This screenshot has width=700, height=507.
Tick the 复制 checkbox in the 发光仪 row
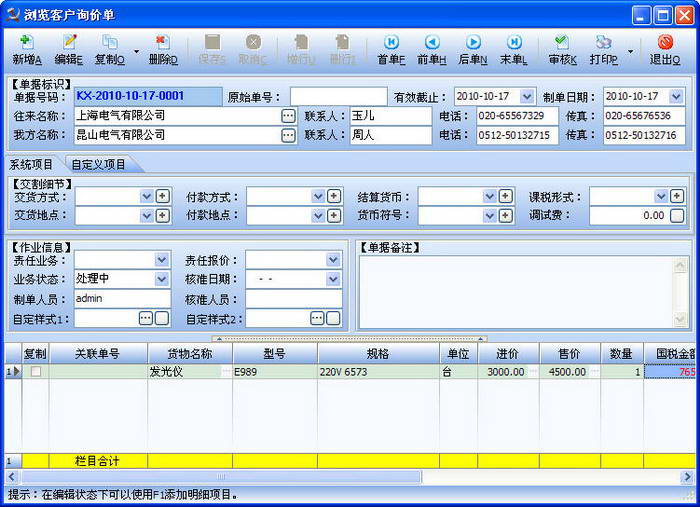pos(36,371)
